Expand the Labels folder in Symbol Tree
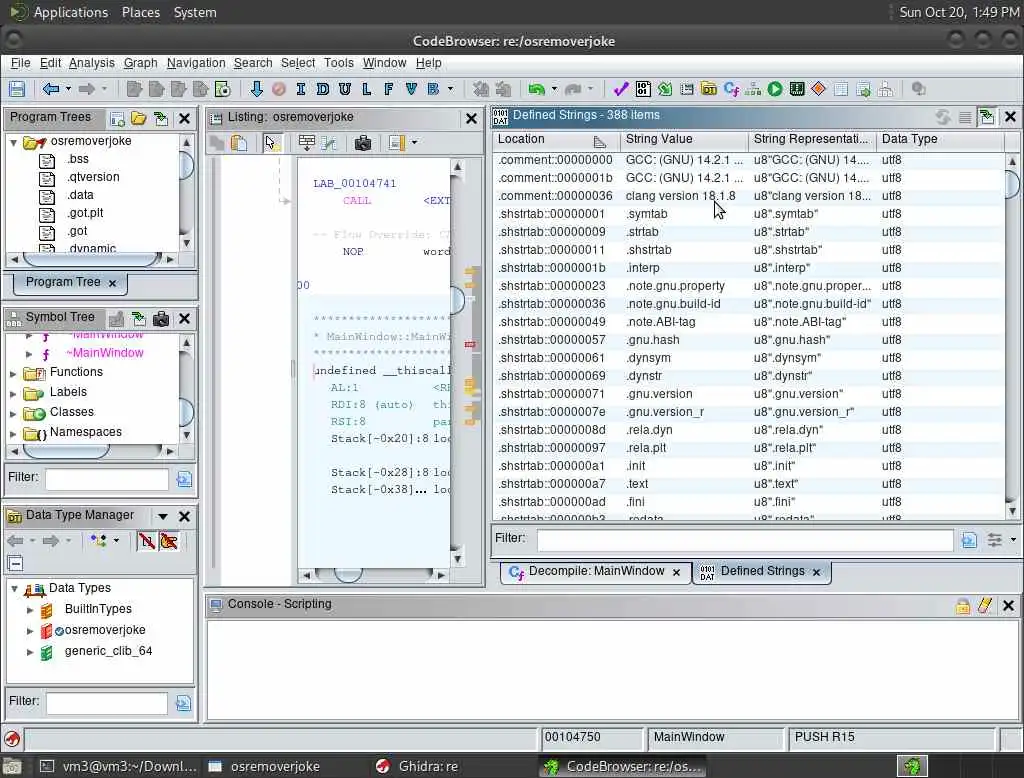The height and width of the screenshot is (778, 1024). pyautogui.click(x=13, y=394)
